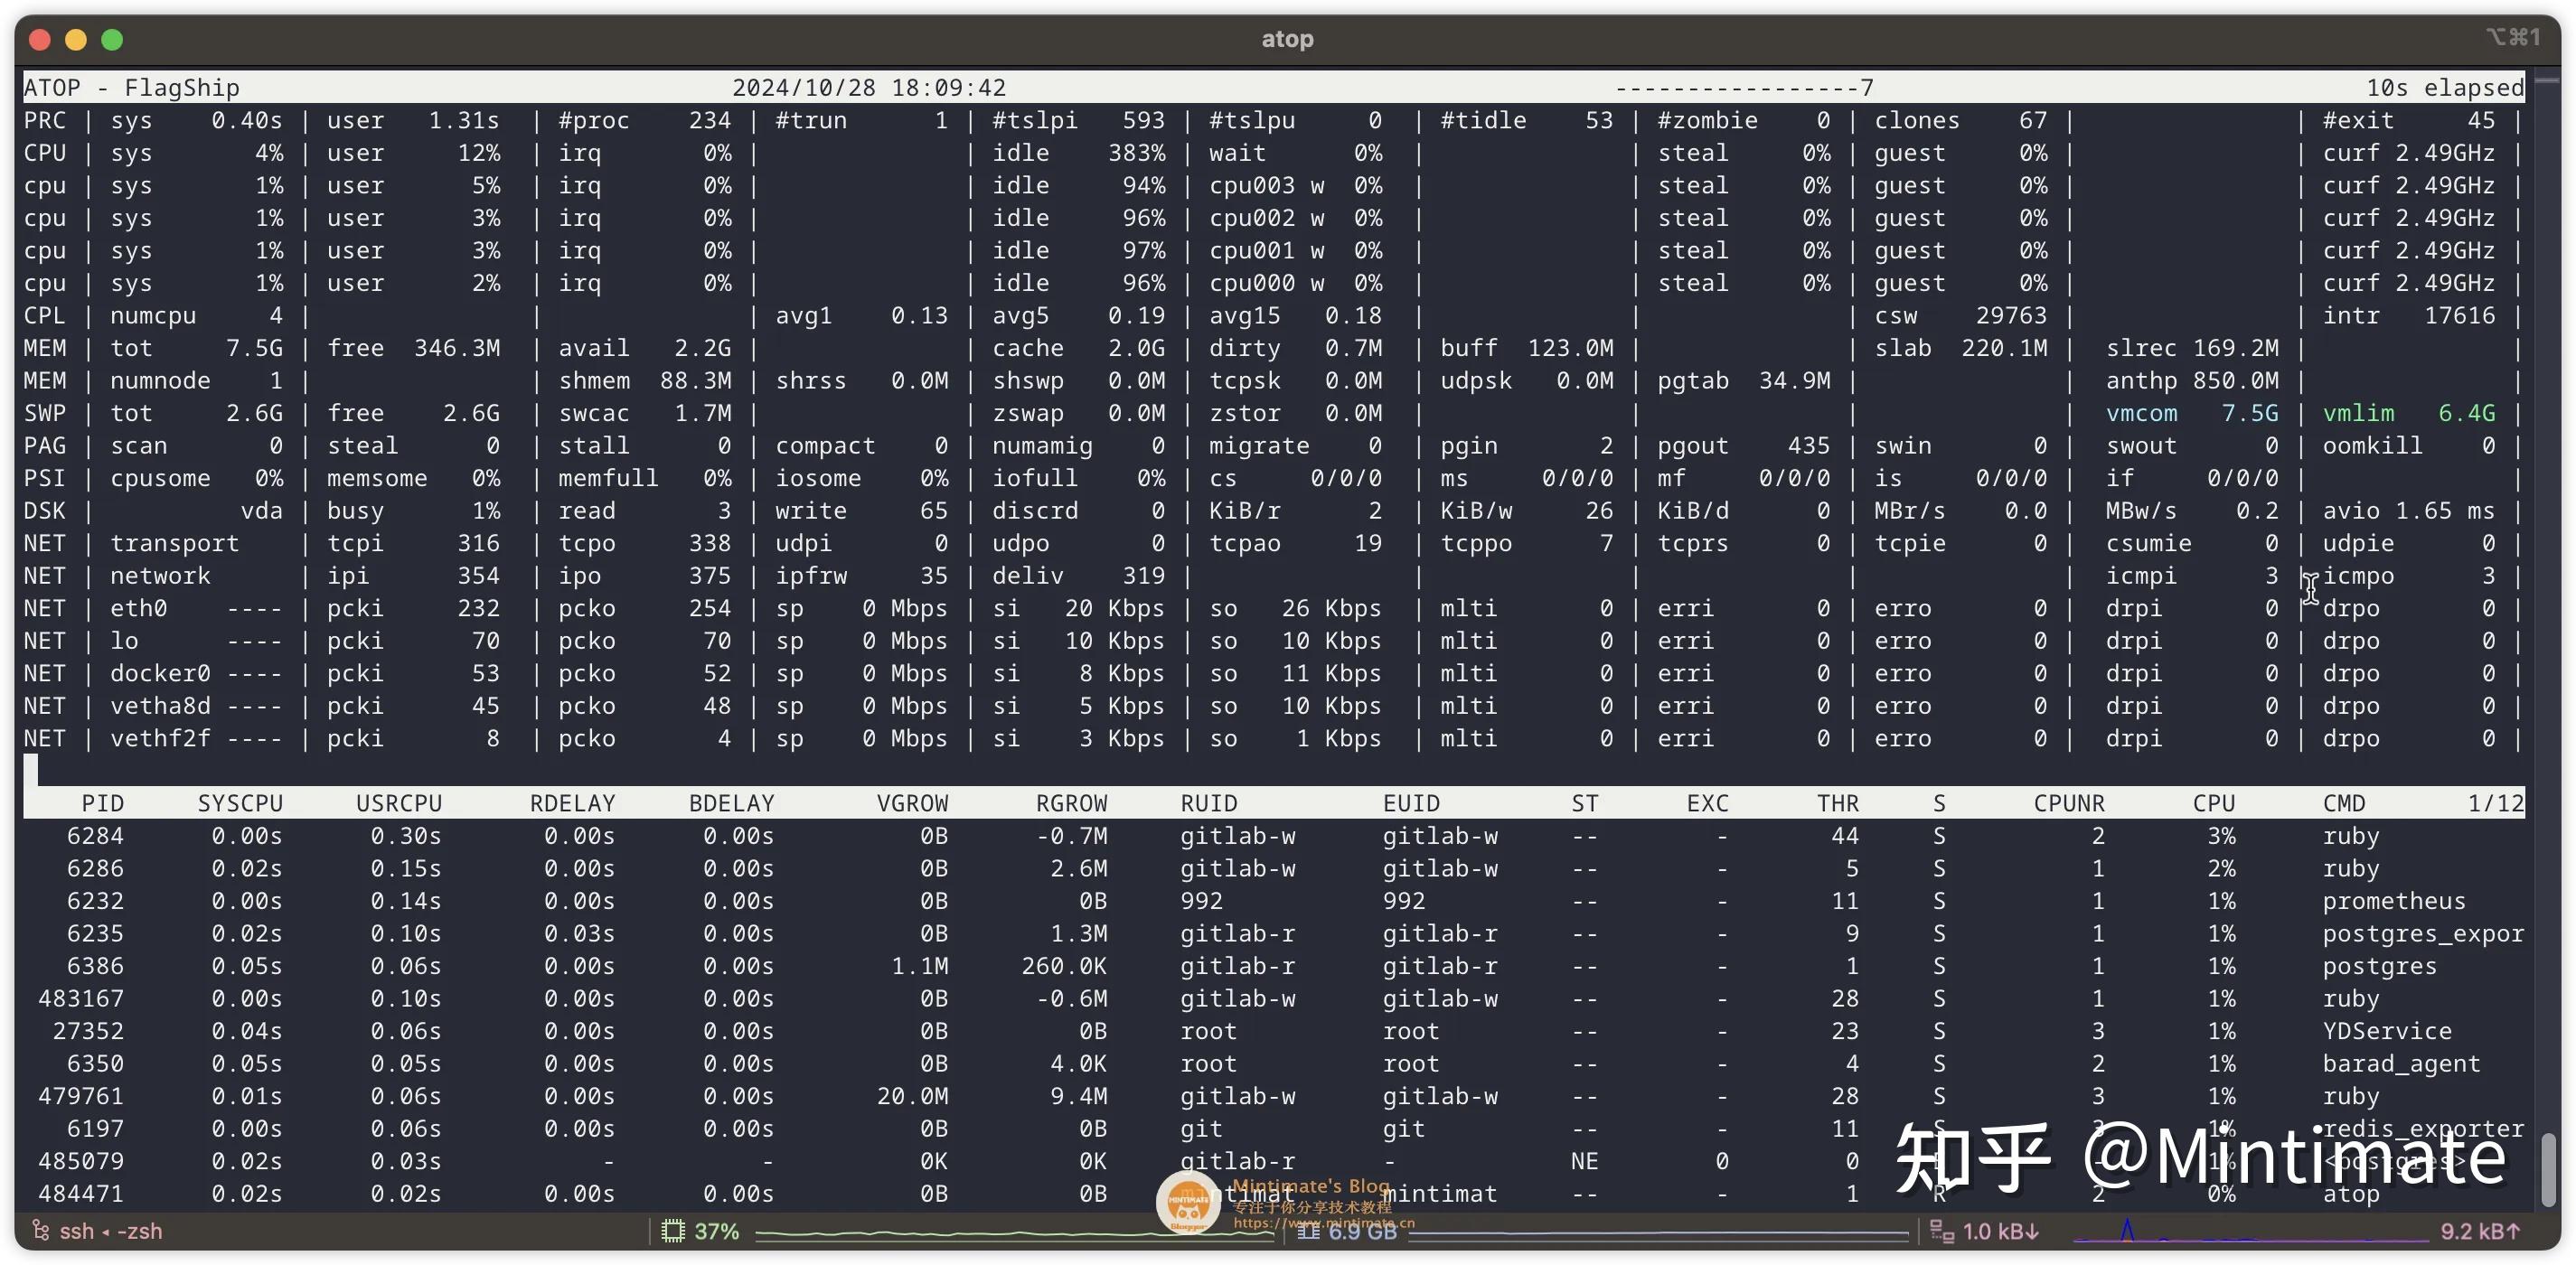The height and width of the screenshot is (1265, 2576).
Task: Click the 'ssh ◂ -zsh' status label
Action: point(111,1231)
